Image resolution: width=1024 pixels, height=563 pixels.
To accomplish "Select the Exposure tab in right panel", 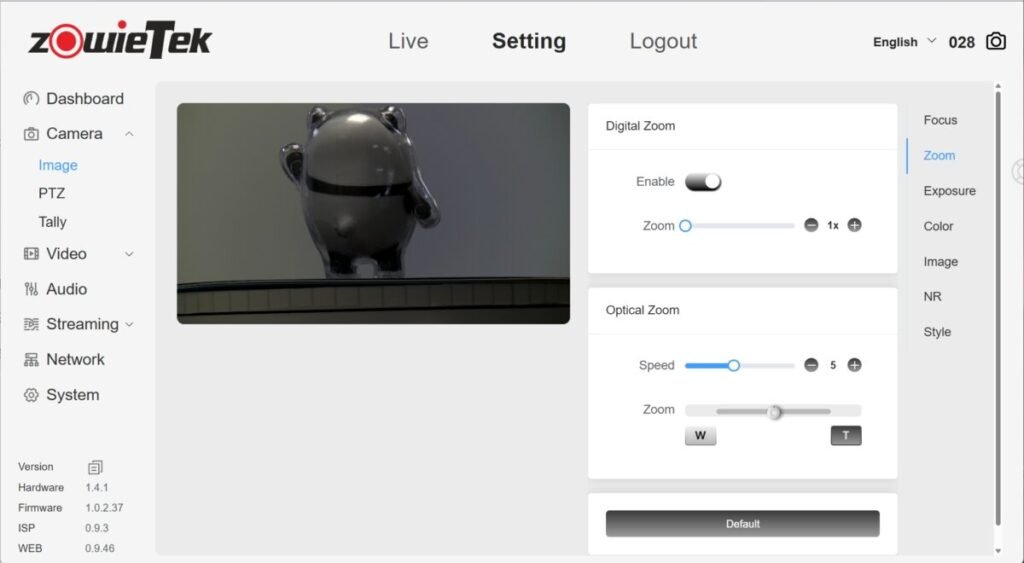I will [x=949, y=191].
